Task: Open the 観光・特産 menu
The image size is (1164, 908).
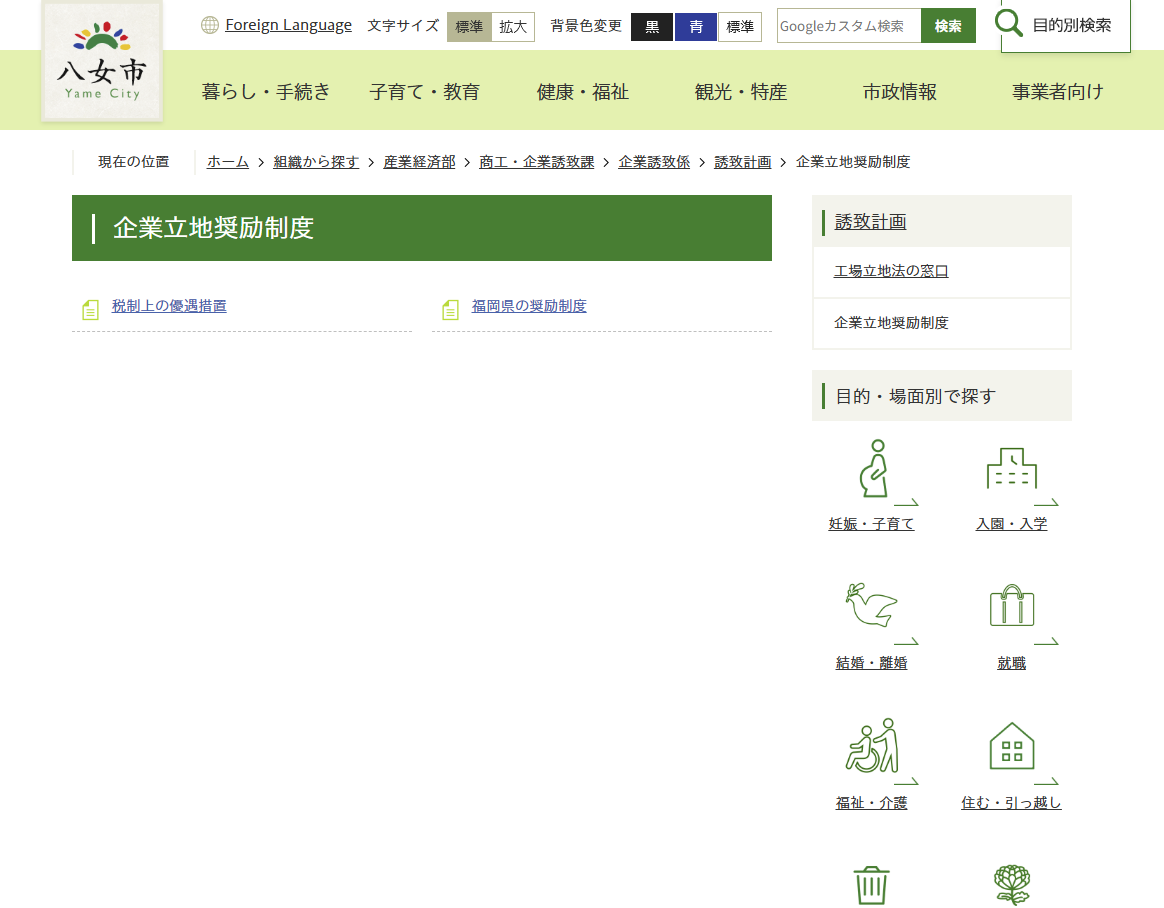Action: 741,92
